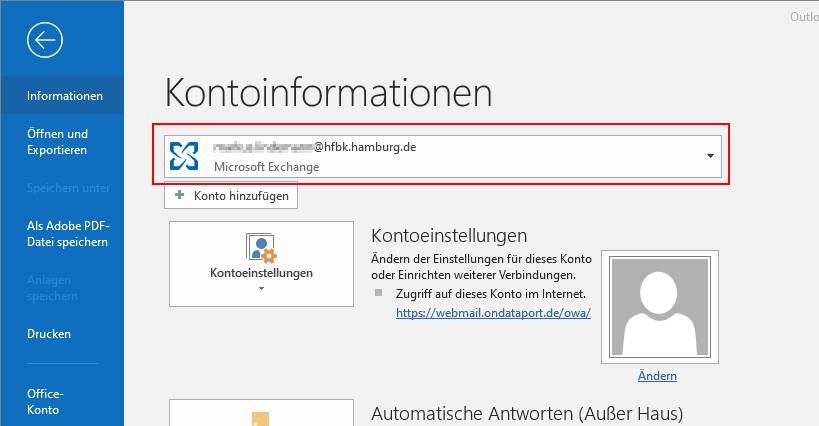This screenshot has height=426, width=819.
Task: Click the green plus icon beside Konto hinzufügen
Action: point(180,195)
